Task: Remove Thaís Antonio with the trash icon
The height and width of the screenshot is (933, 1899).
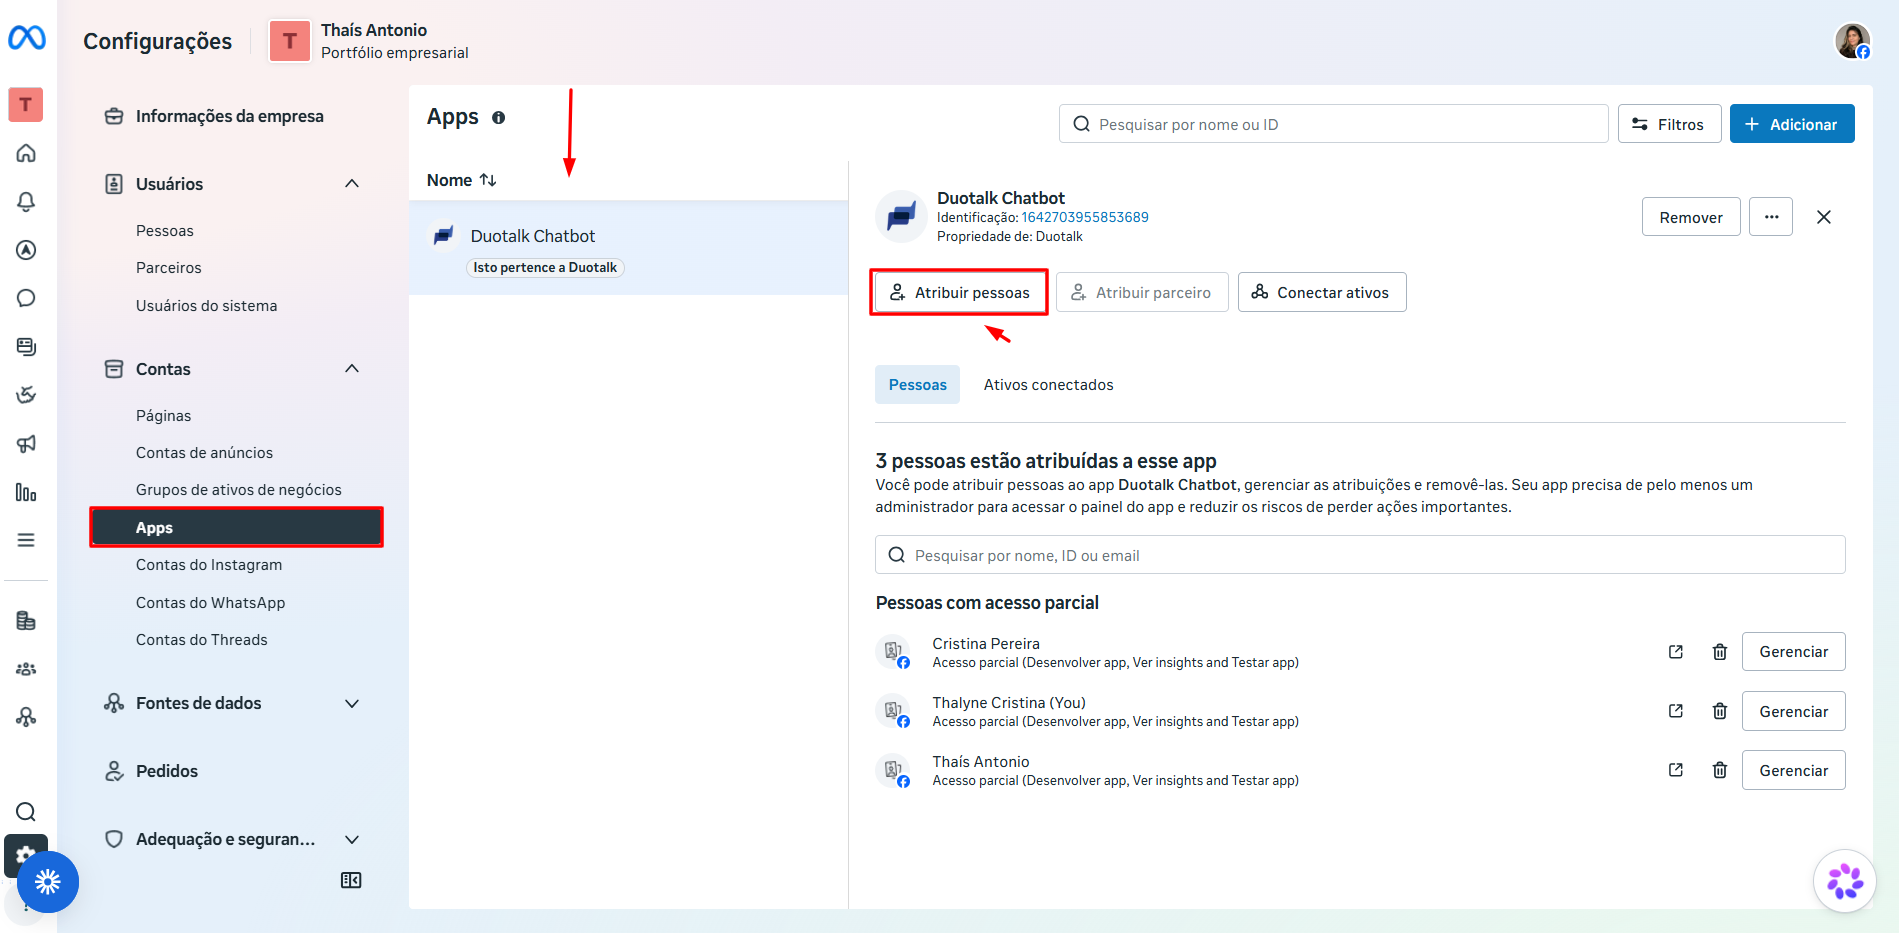Action: [x=1720, y=770]
